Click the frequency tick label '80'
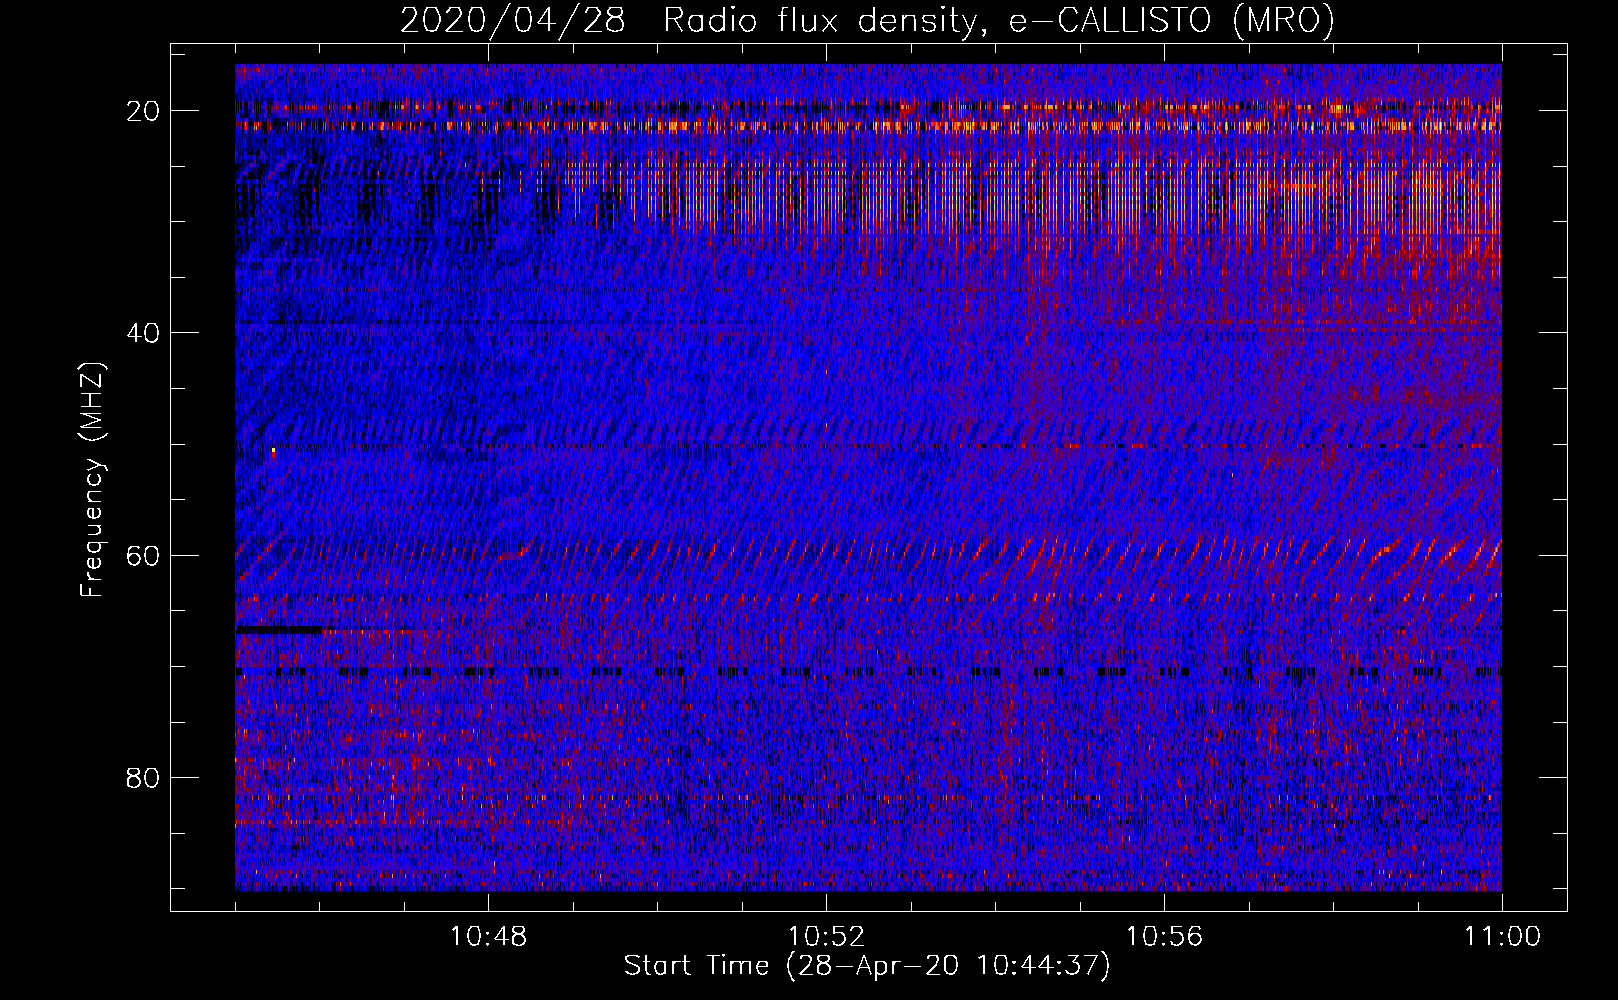This screenshot has width=1618, height=1000. (143, 777)
